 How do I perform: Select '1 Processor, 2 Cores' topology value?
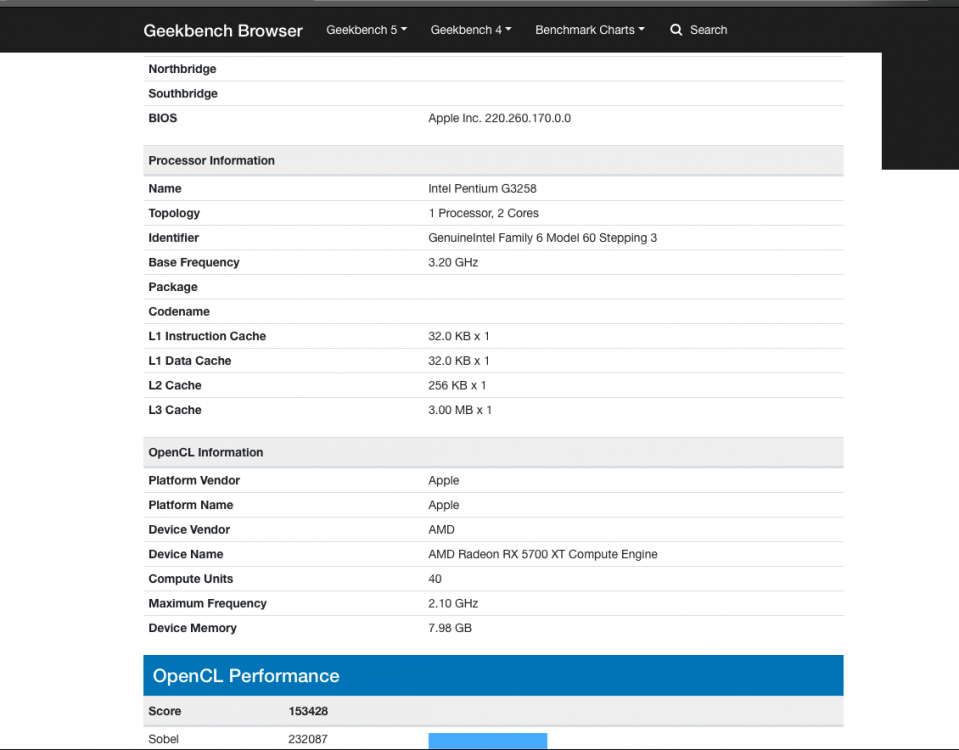[483, 213]
